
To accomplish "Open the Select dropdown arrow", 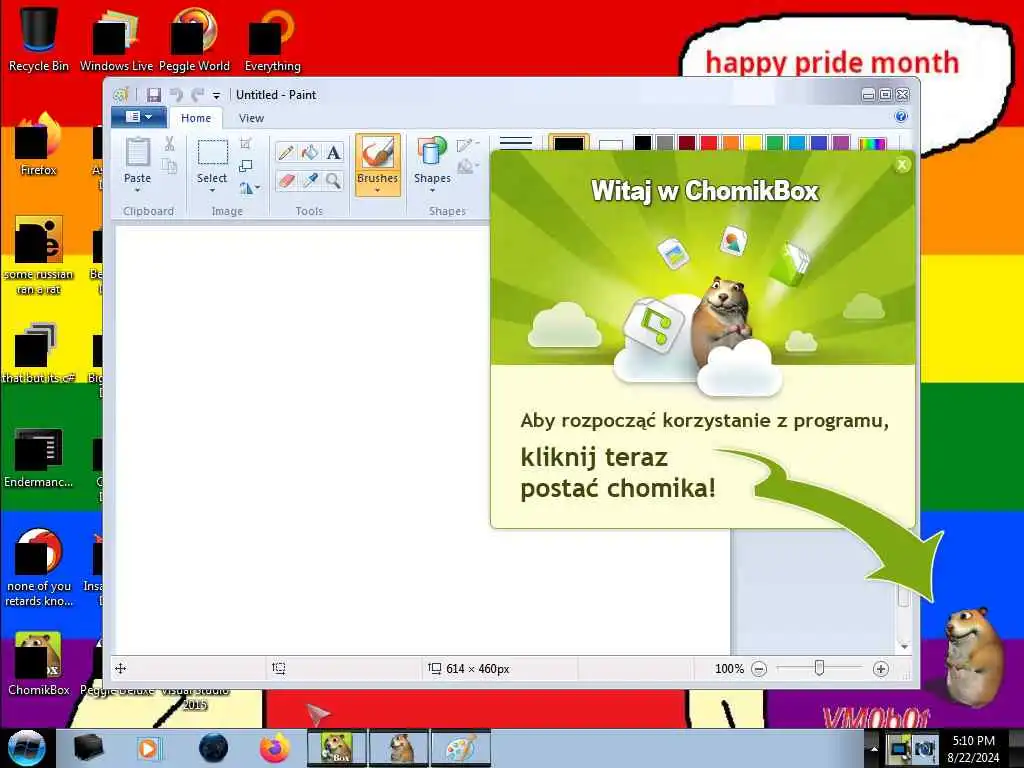I will pyautogui.click(x=212, y=191).
